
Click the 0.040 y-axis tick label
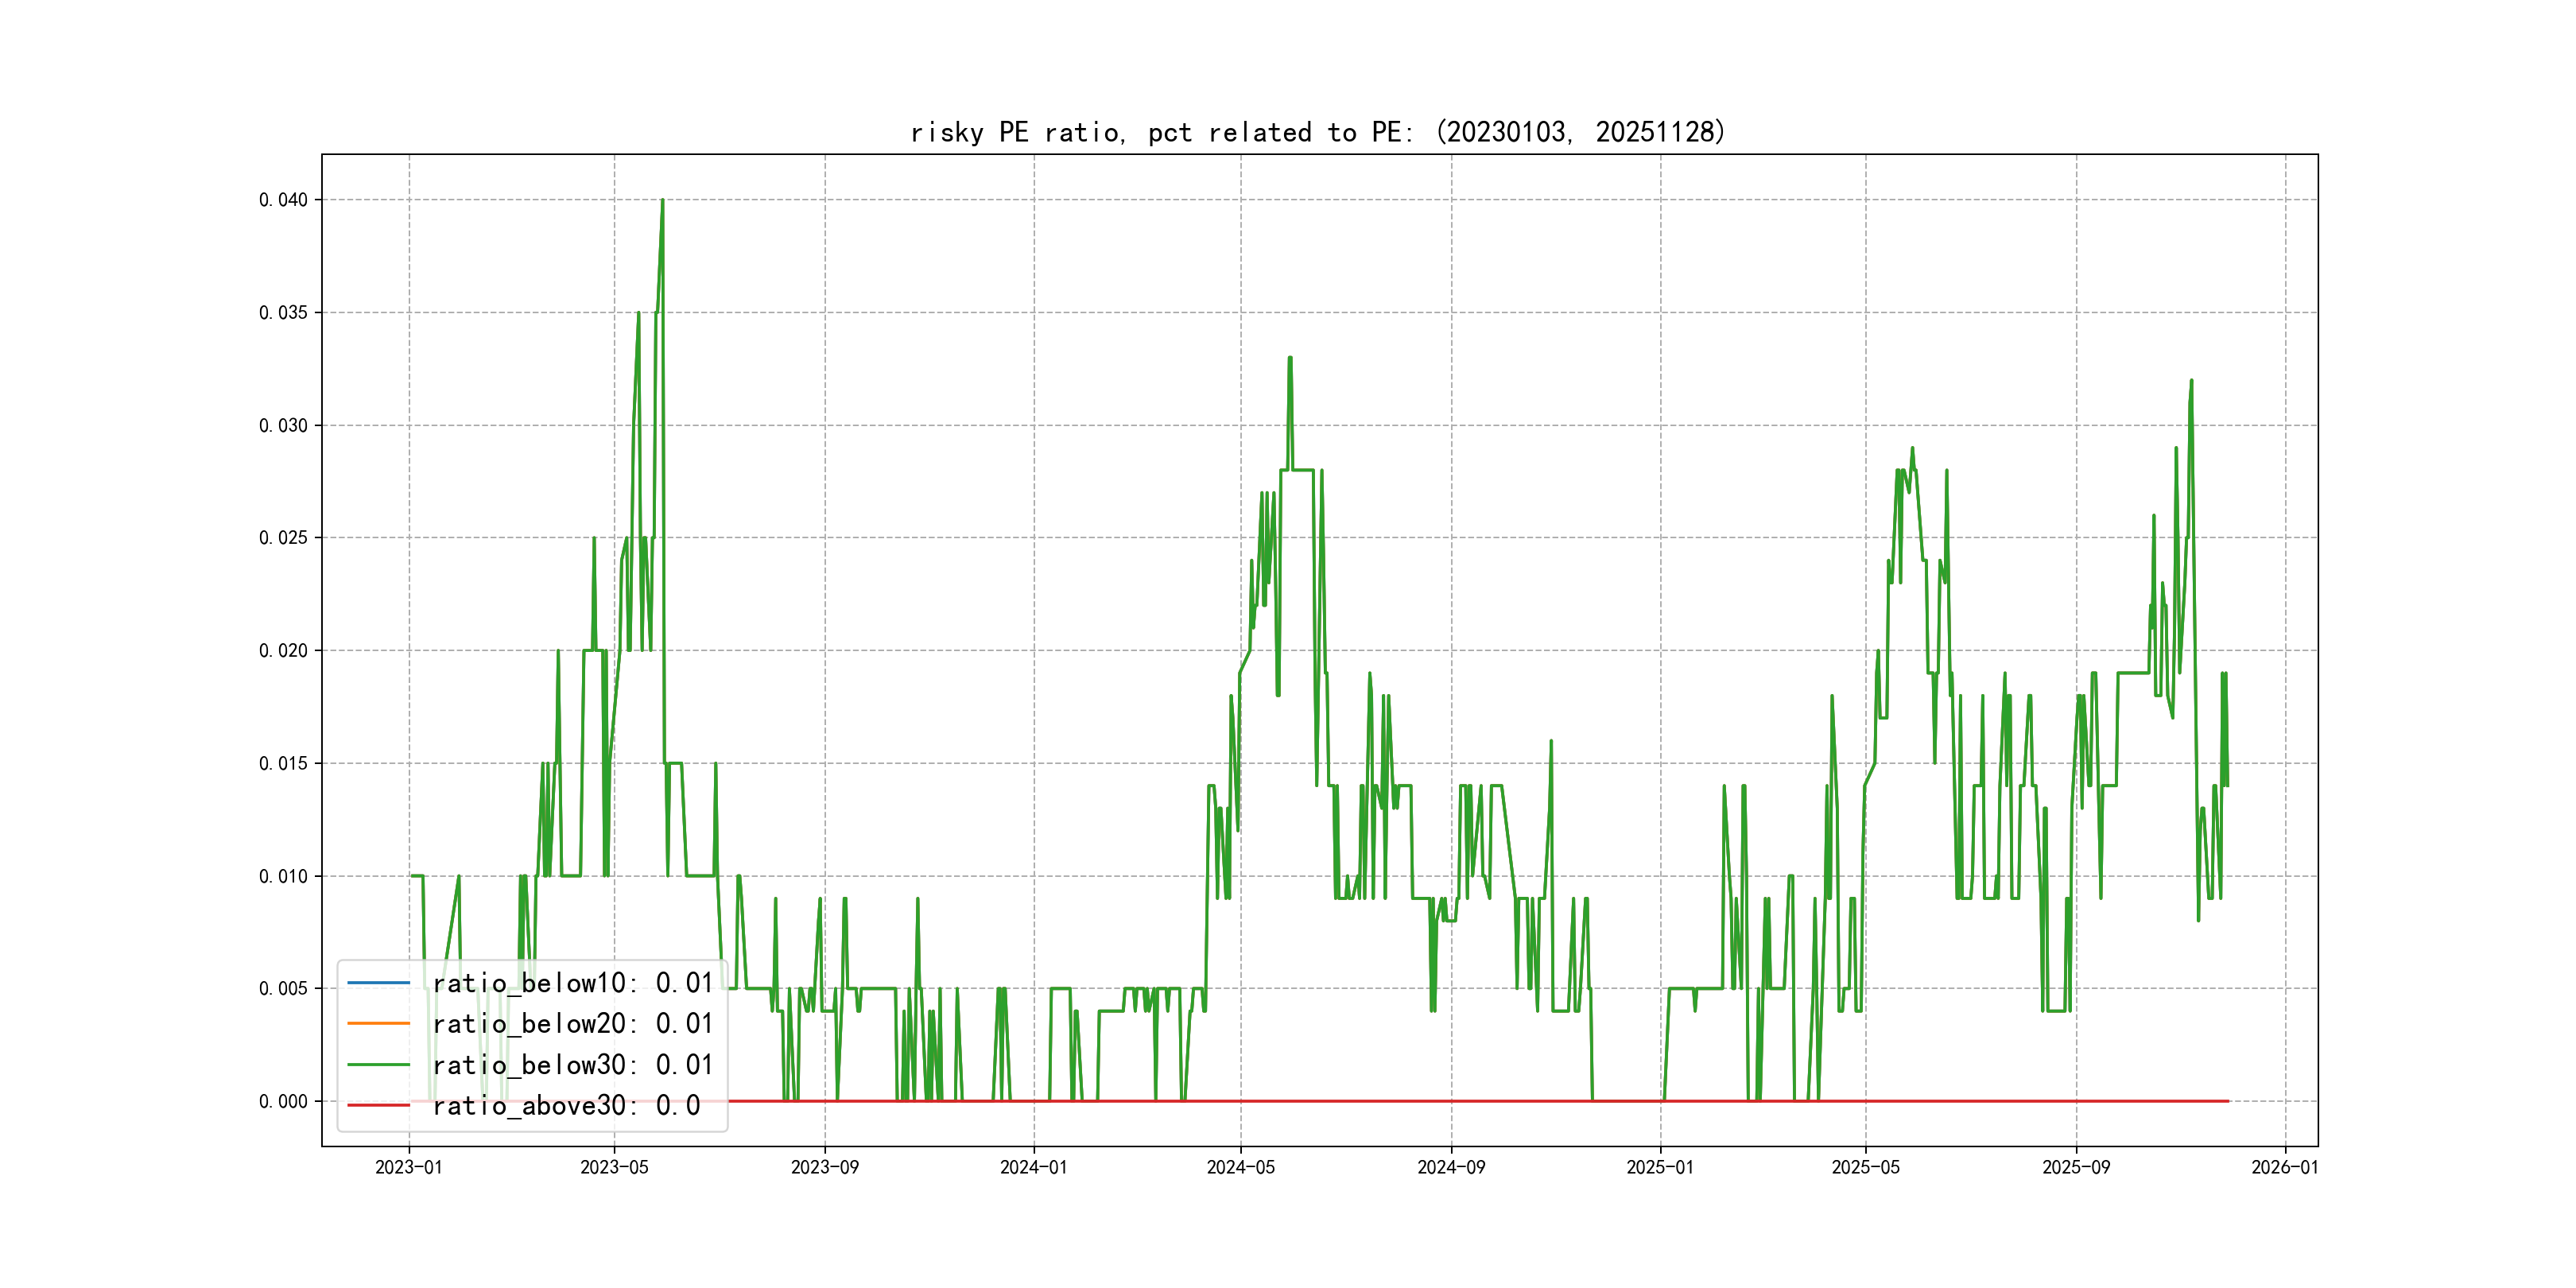pyautogui.click(x=283, y=200)
